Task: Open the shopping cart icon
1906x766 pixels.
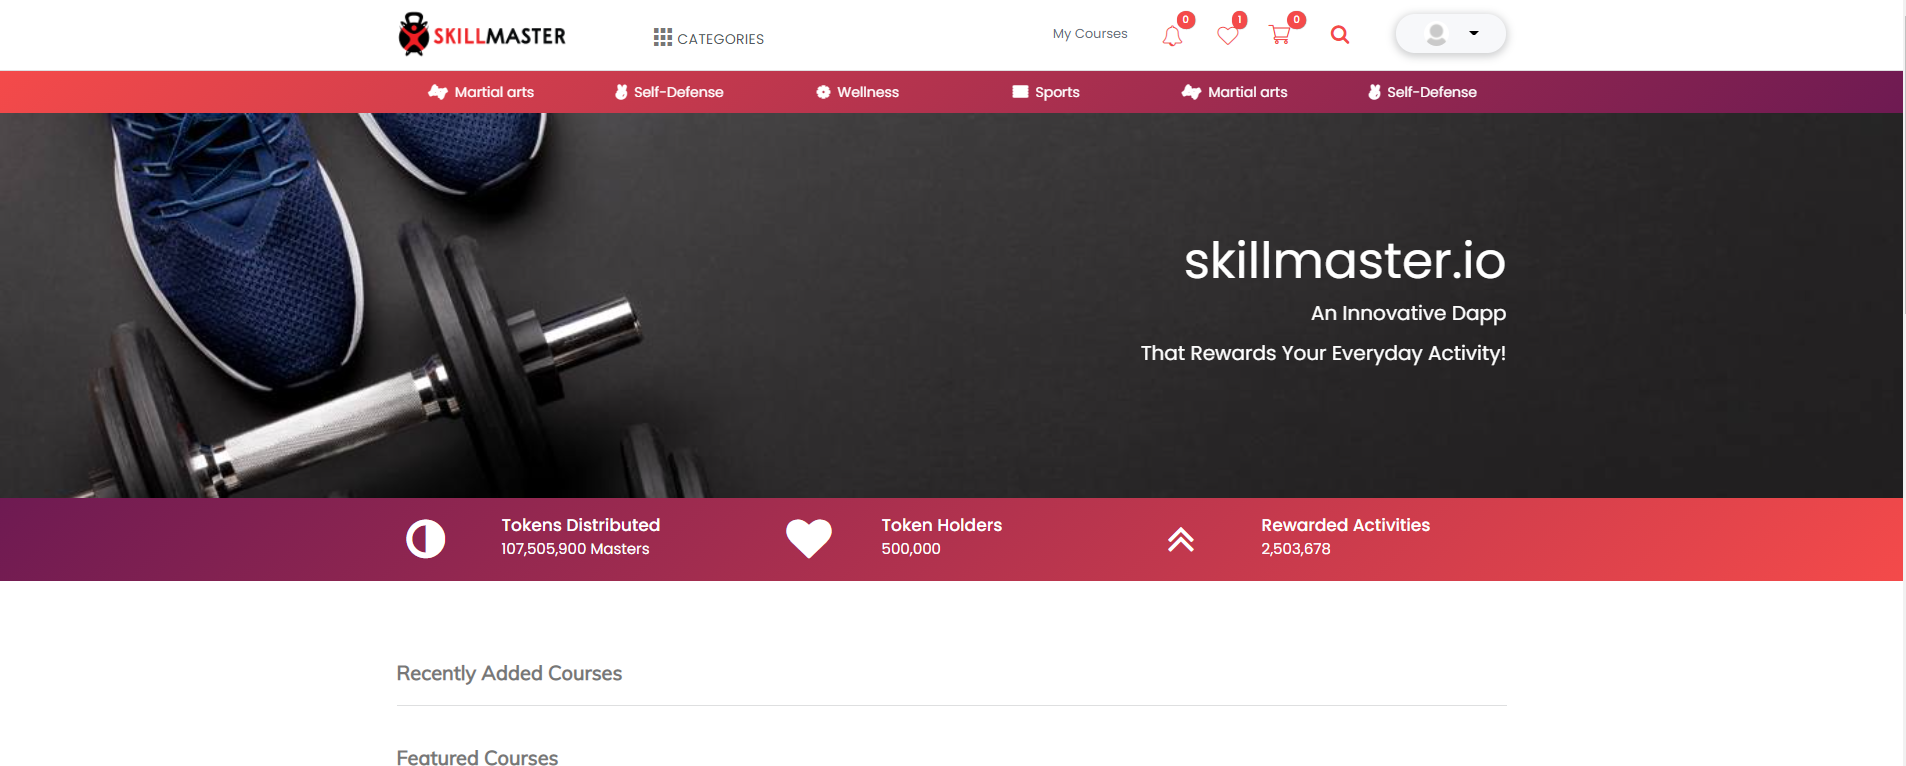Action: tap(1280, 35)
